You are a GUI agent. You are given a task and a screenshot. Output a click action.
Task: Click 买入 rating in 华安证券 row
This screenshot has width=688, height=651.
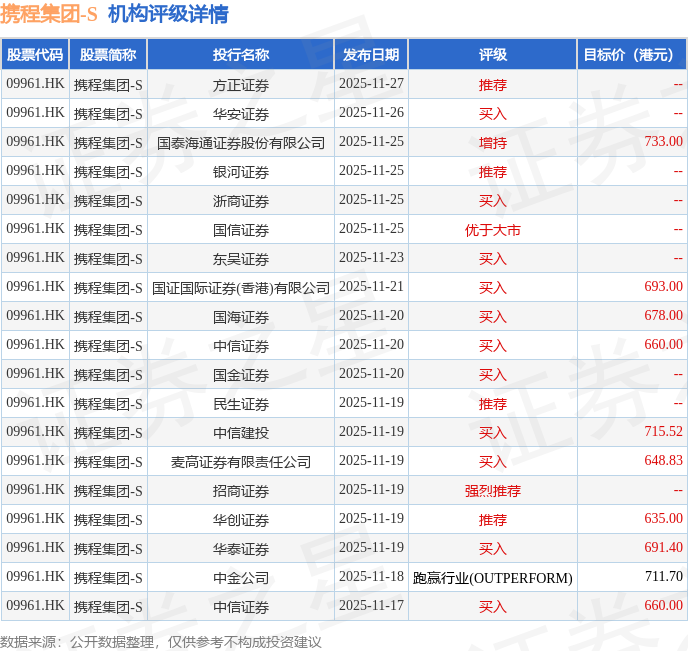[493, 114]
